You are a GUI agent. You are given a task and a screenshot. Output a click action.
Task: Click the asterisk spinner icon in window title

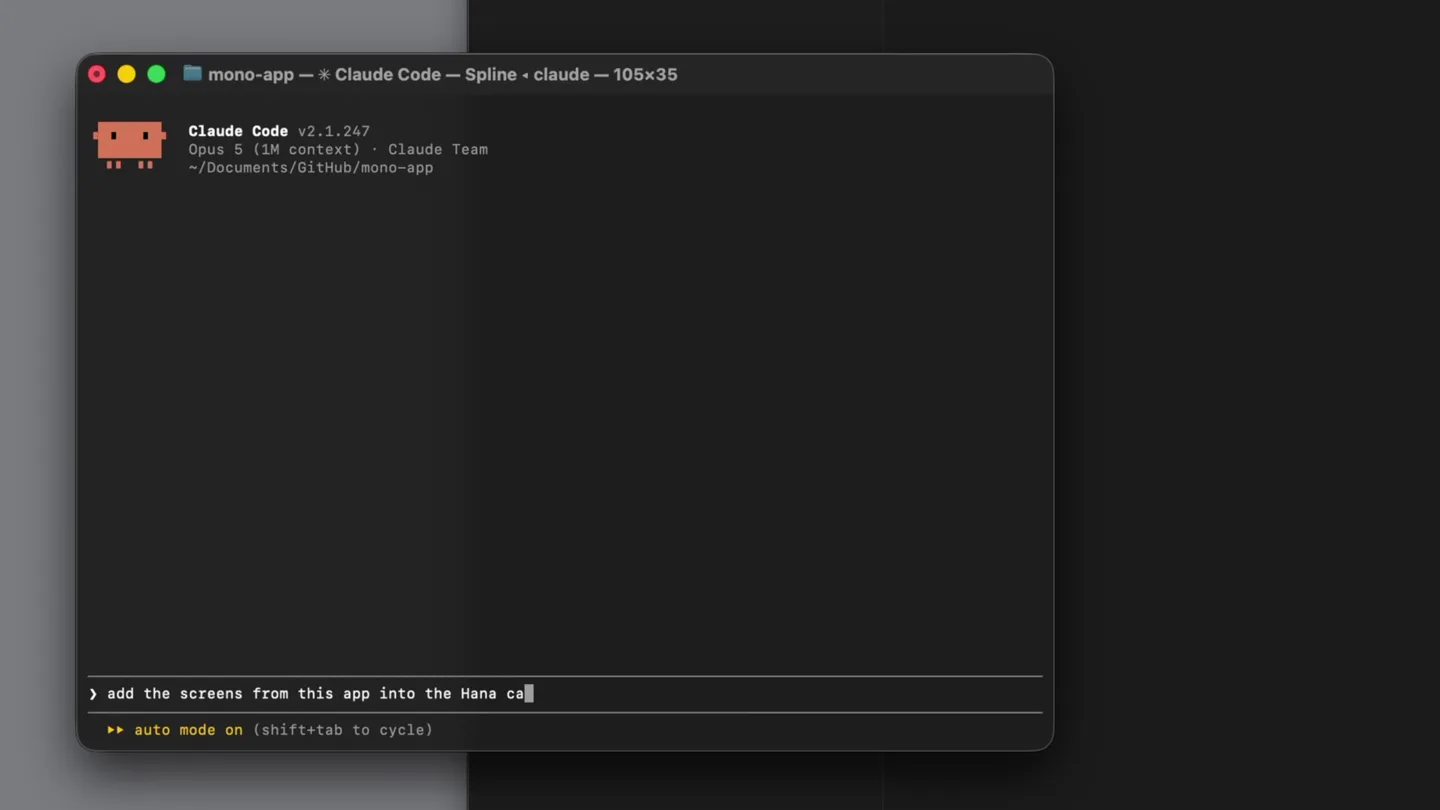324,75
